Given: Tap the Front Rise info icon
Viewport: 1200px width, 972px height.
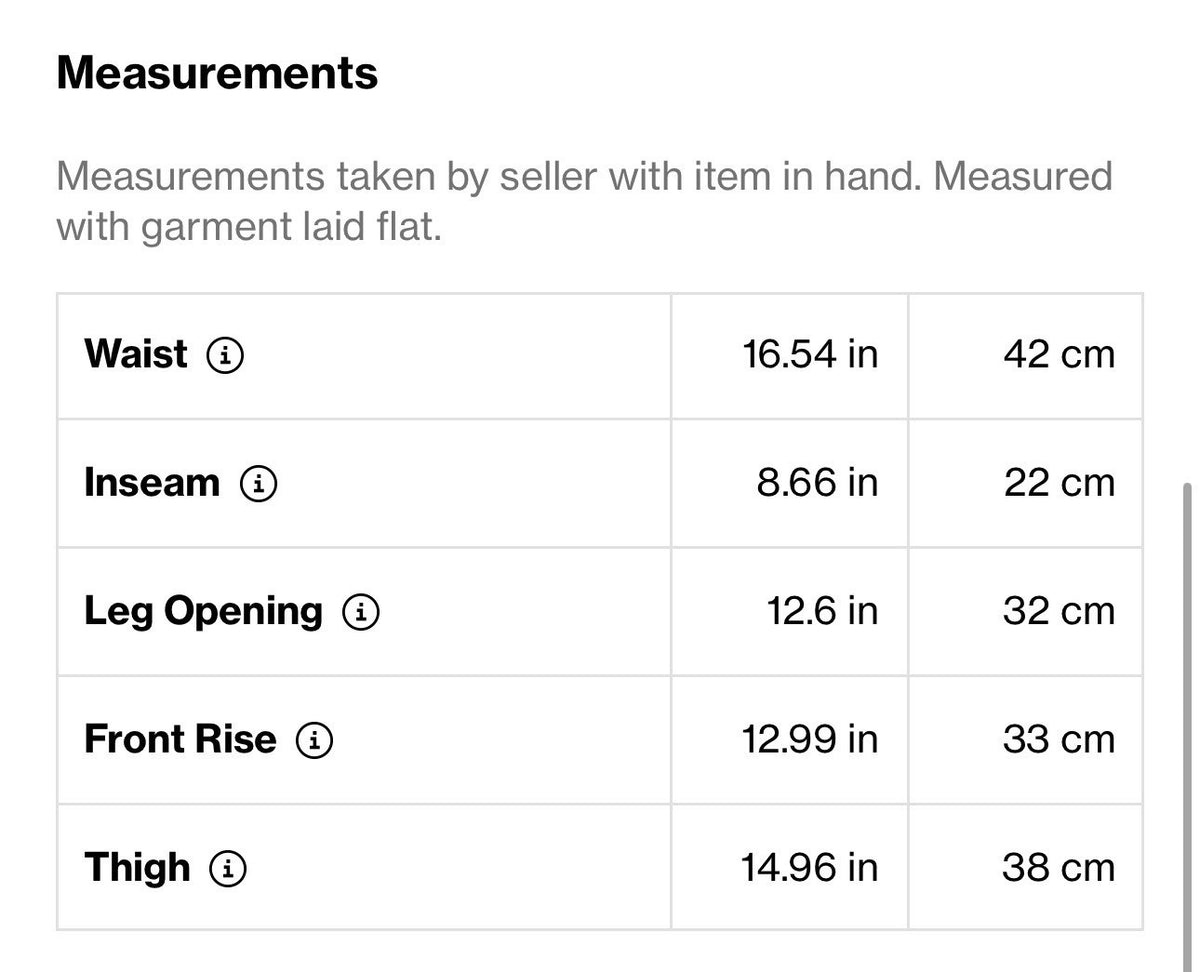Looking at the screenshot, I should [315, 740].
